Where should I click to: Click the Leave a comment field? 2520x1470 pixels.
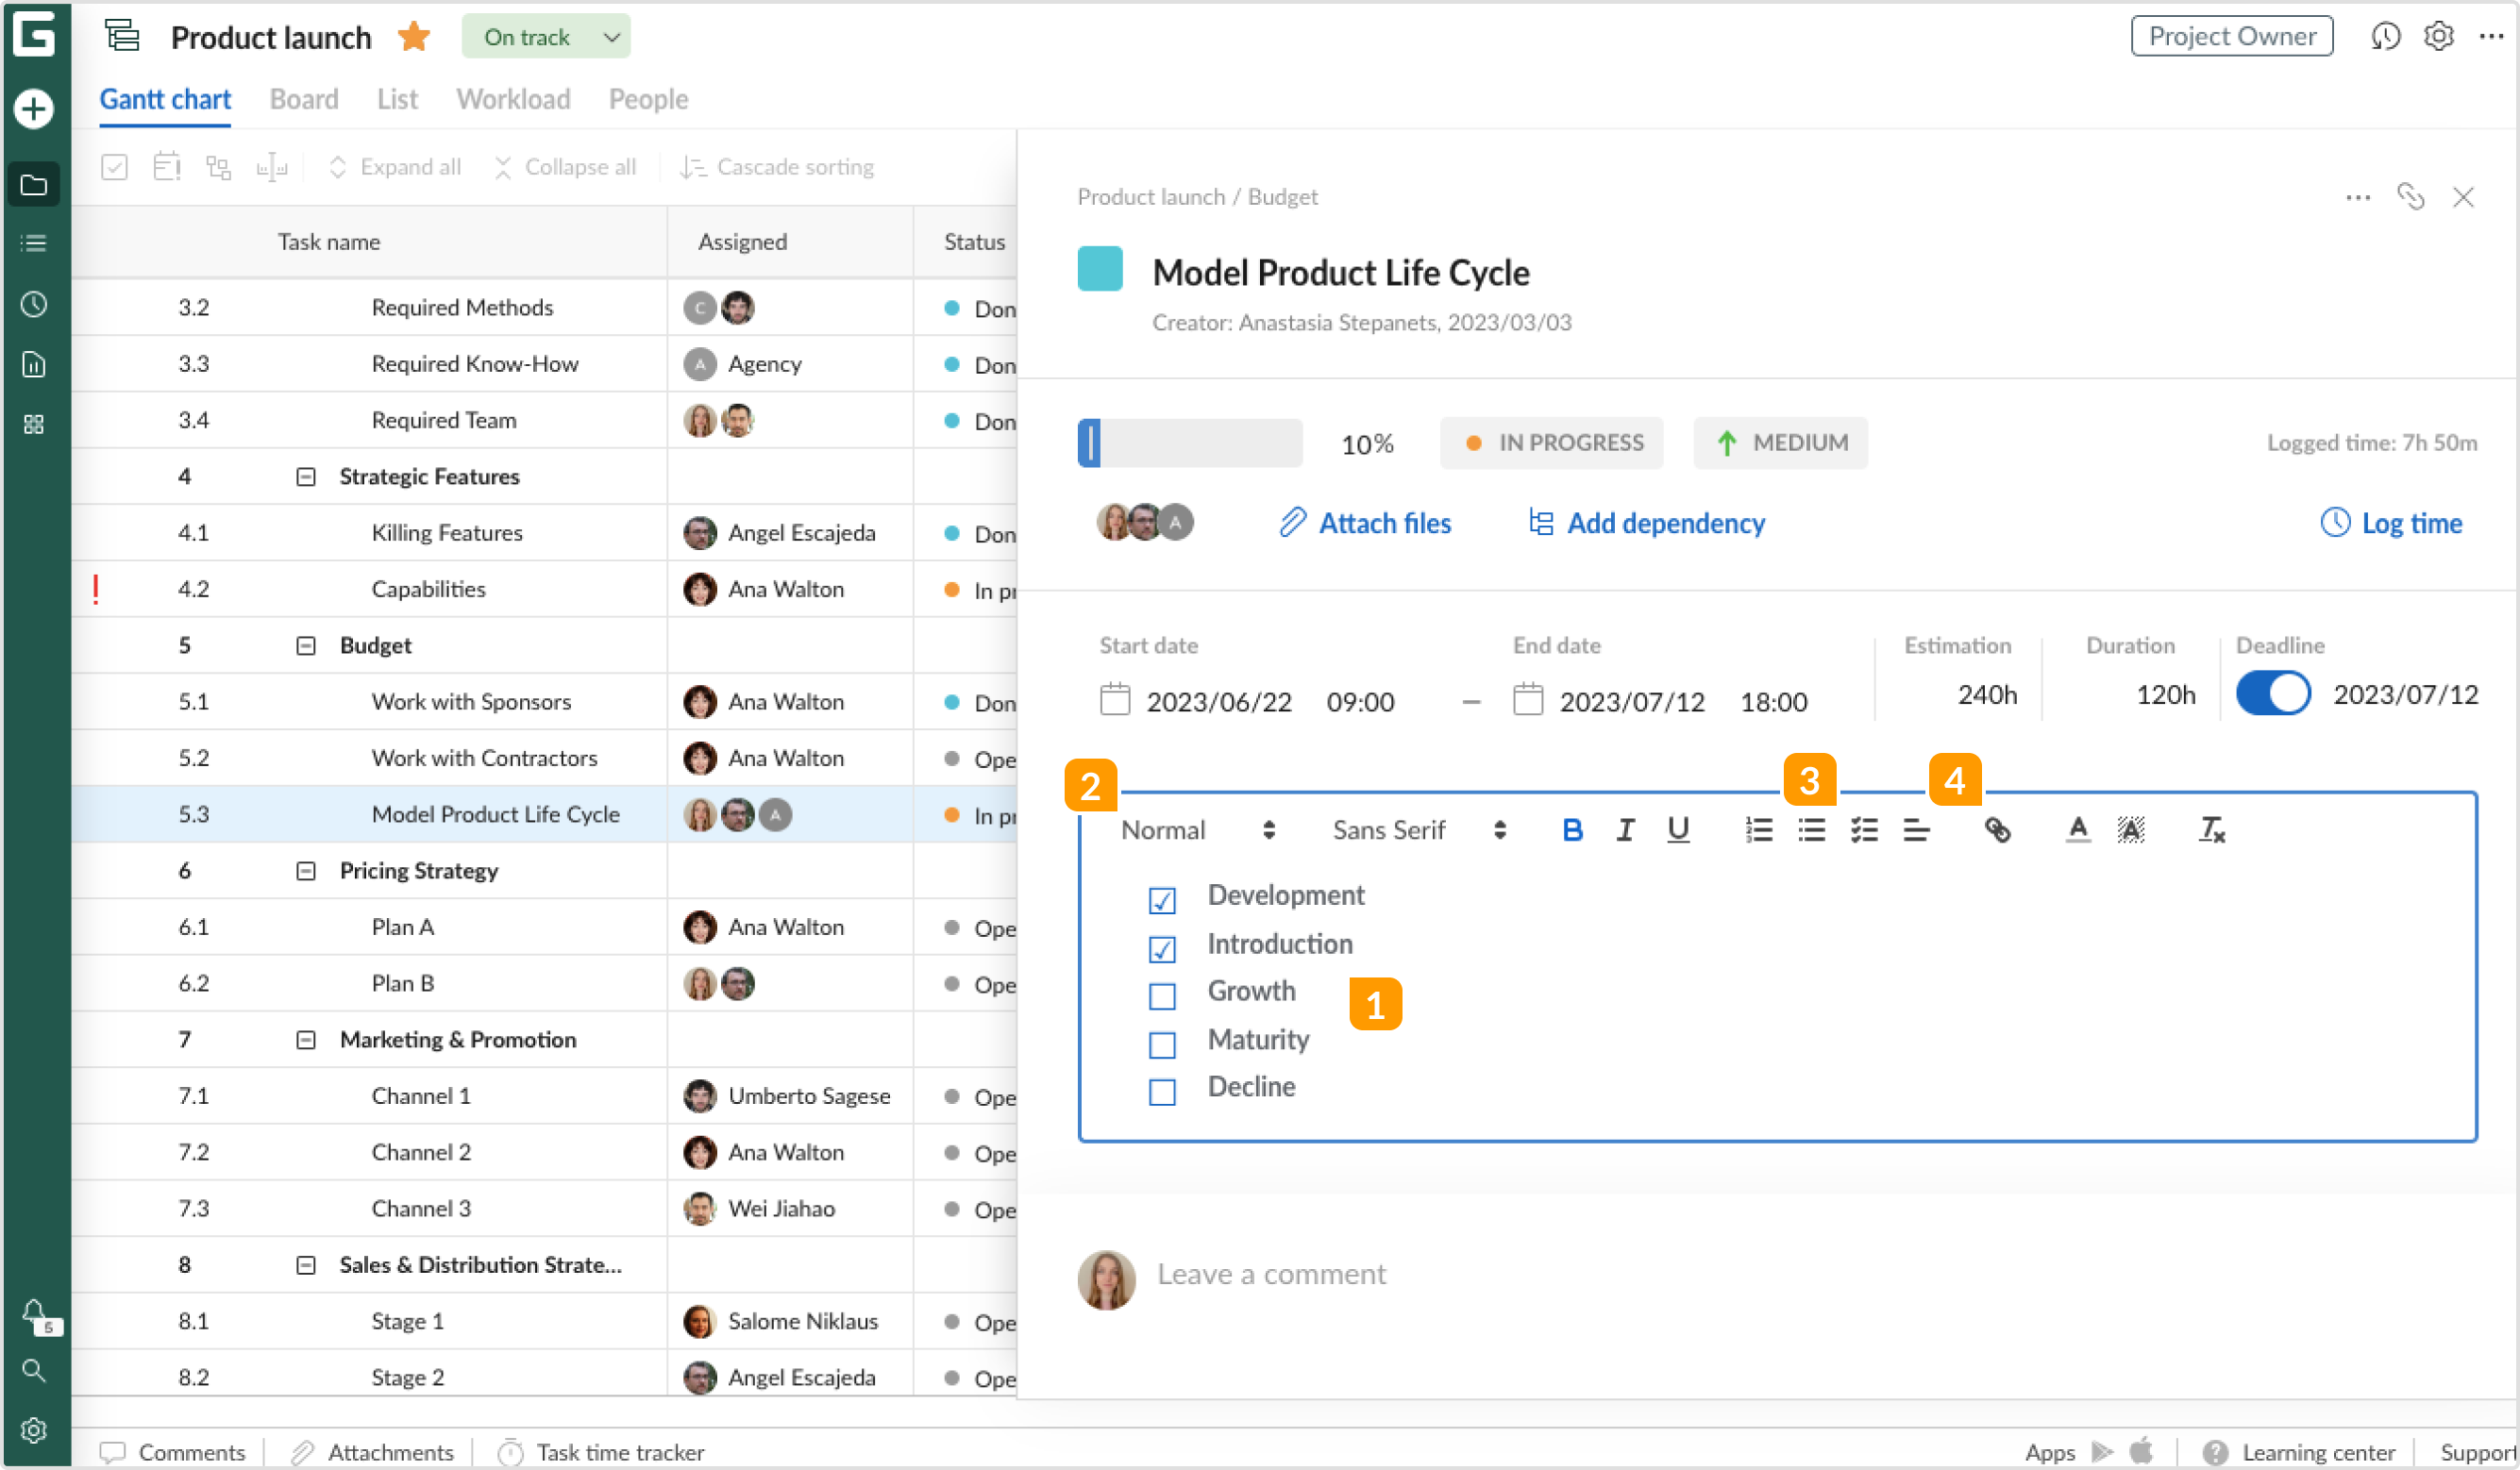pyautogui.click(x=1271, y=1274)
